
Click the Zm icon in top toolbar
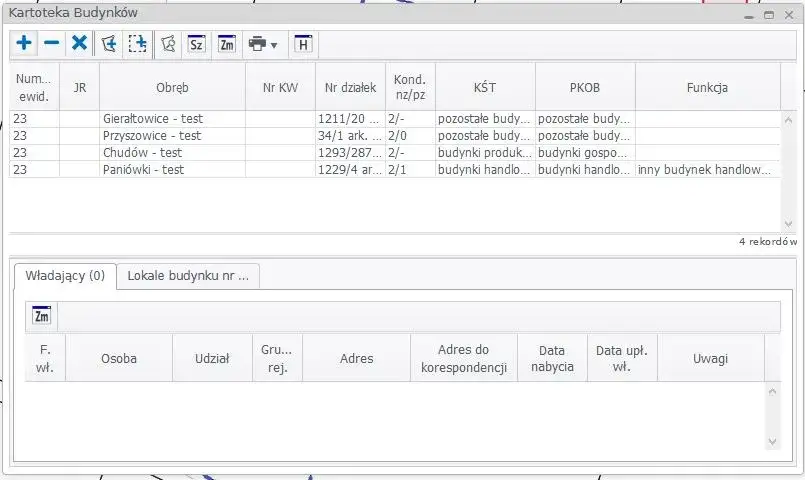pyautogui.click(x=227, y=43)
